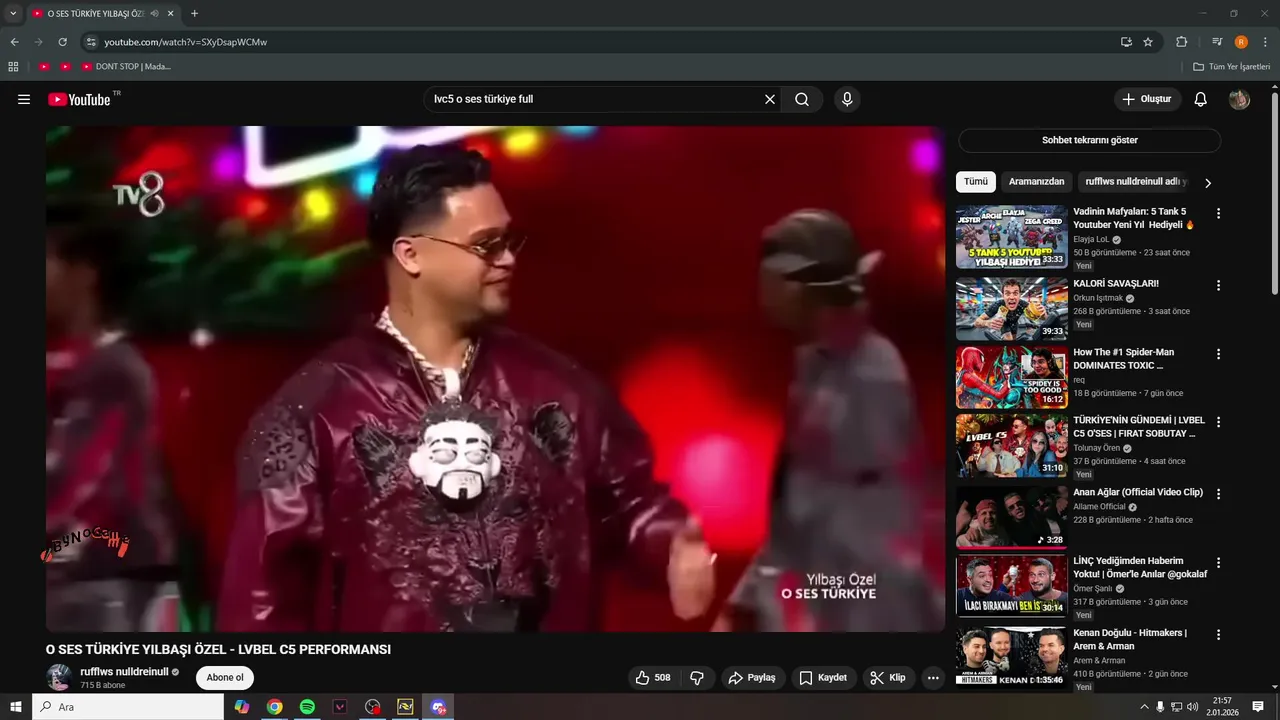Click the browser address bar URL
Image resolution: width=1280 pixels, height=720 pixels.
tap(185, 42)
